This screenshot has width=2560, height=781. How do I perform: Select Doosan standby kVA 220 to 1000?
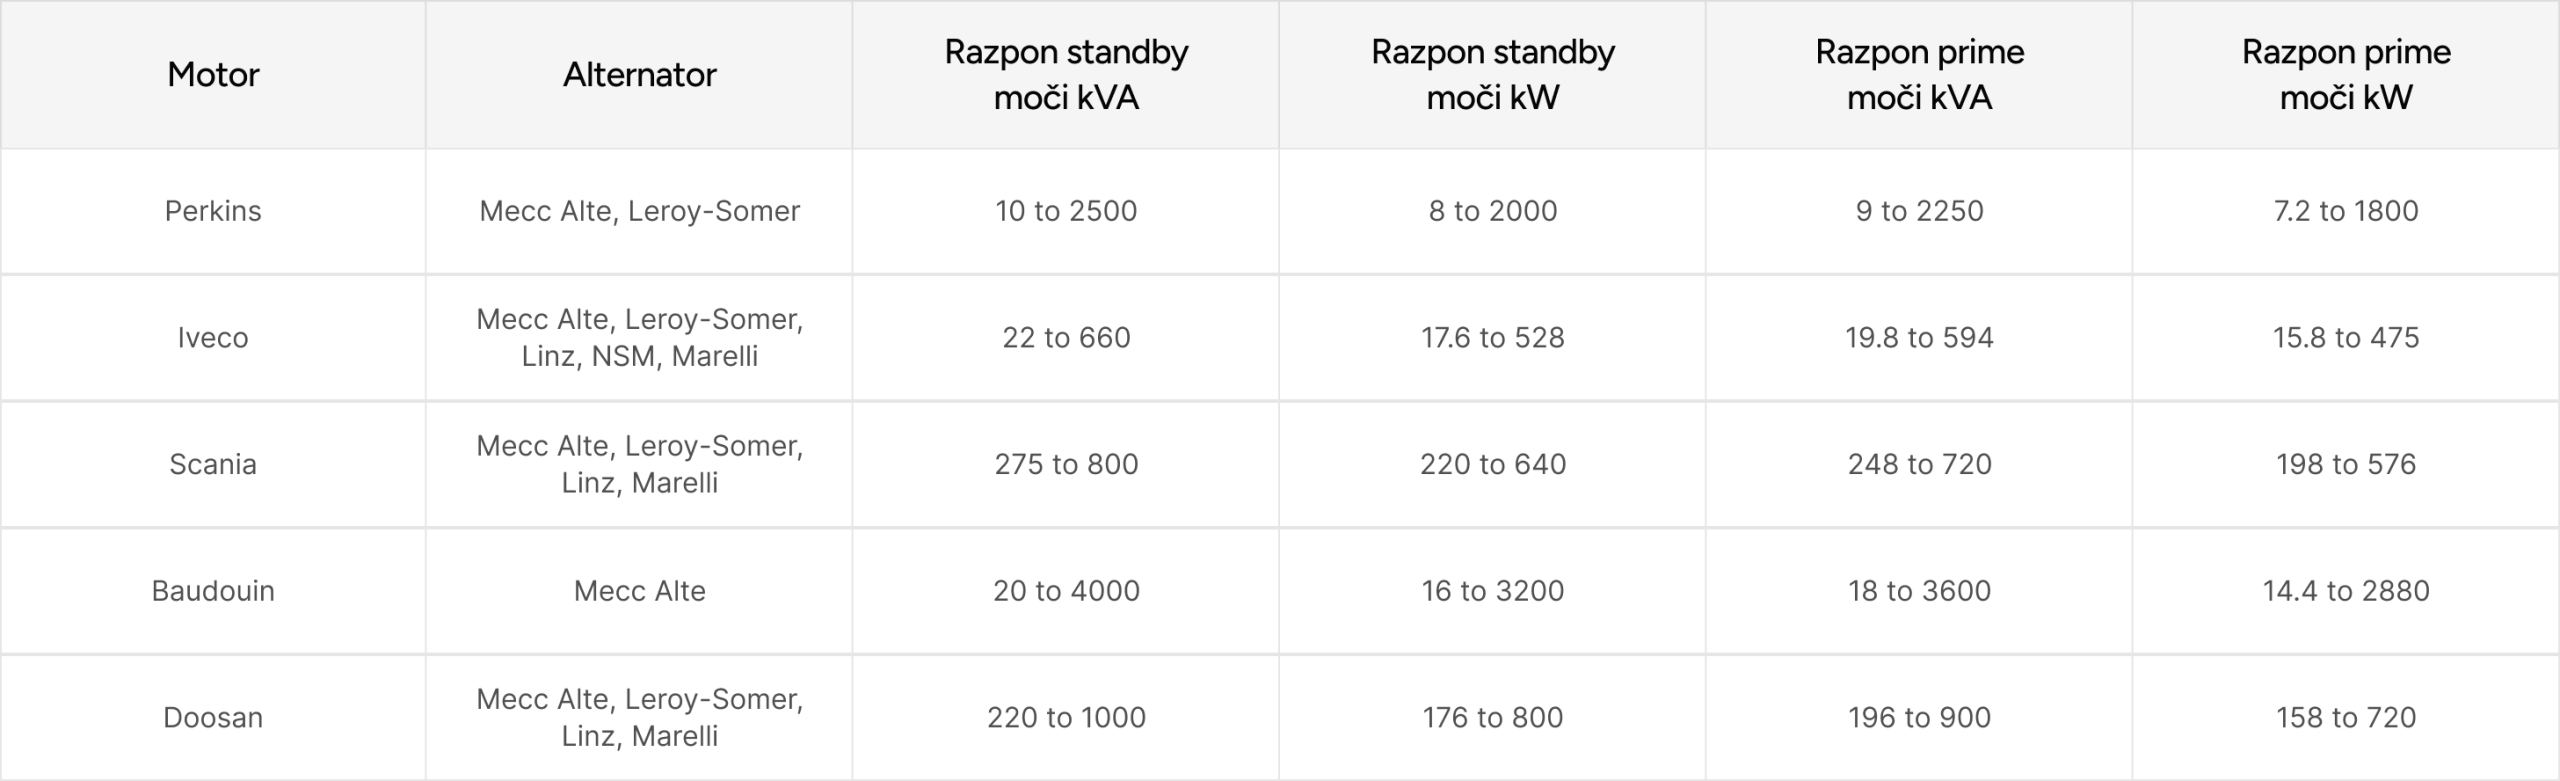(x=1066, y=717)
